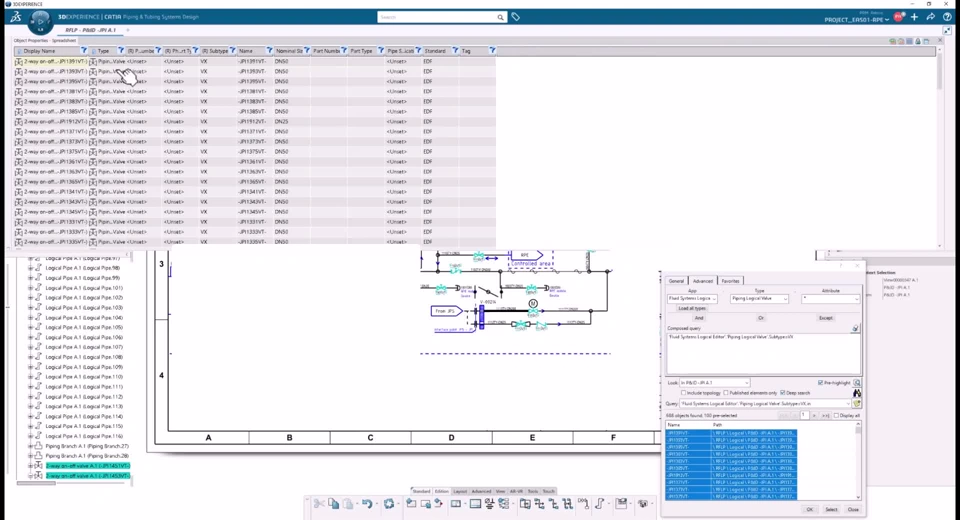This screenshot has height=520, width=960.
Task: Select Logical Pipe.105 in the tree
Action: (84, 327)
